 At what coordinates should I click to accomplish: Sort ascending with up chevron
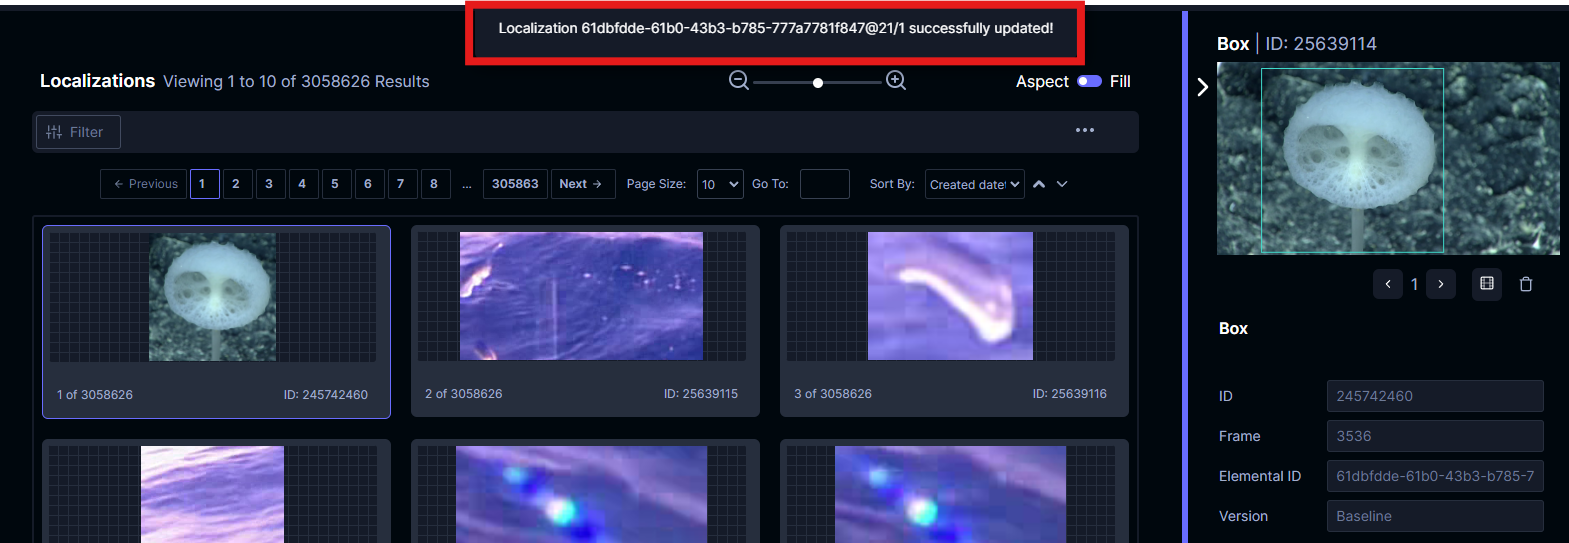click(x=1039, y=184)
